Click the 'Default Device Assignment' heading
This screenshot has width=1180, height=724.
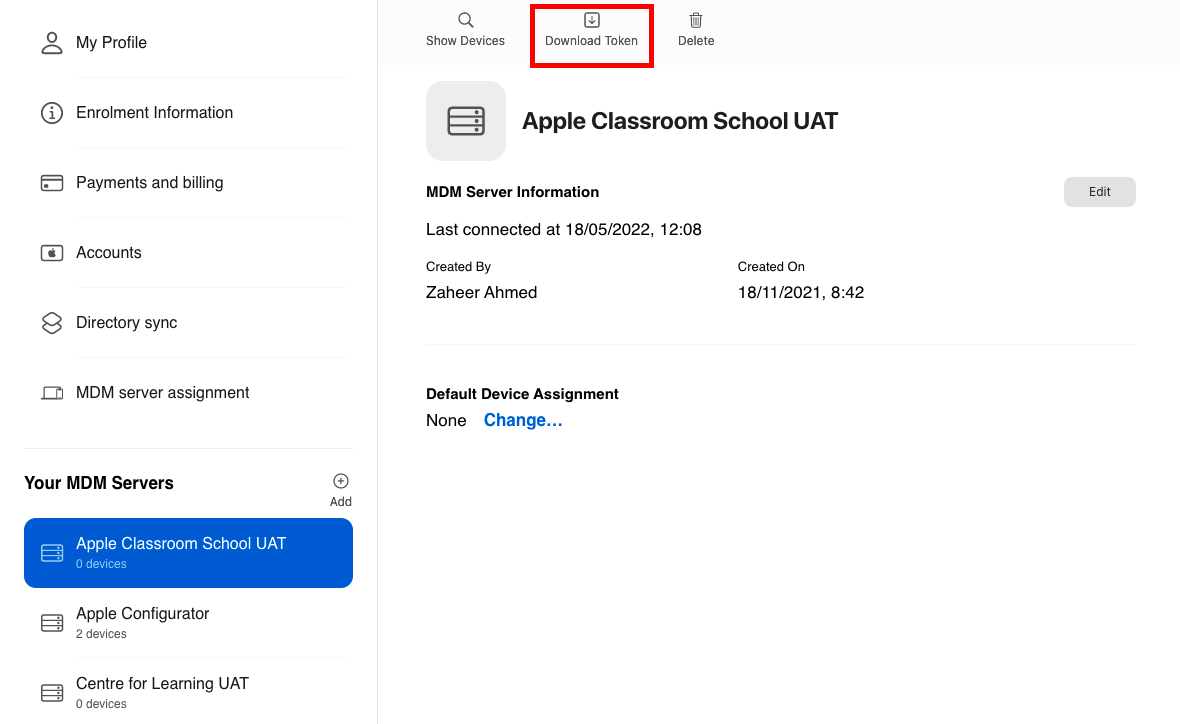pyautogui.click(x=522, y=394)
